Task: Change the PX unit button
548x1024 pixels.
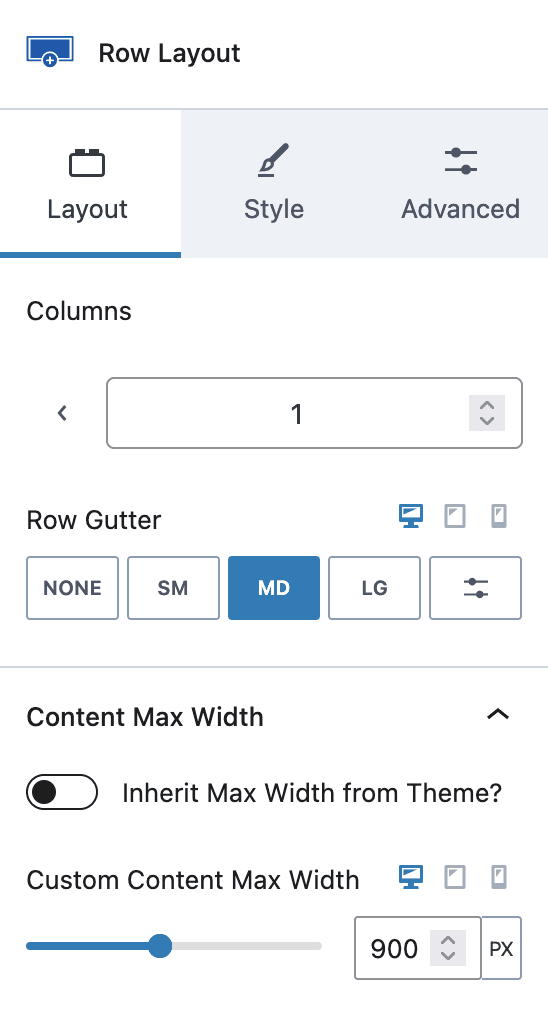Action: pyautogui.click(x=502, y=948)
